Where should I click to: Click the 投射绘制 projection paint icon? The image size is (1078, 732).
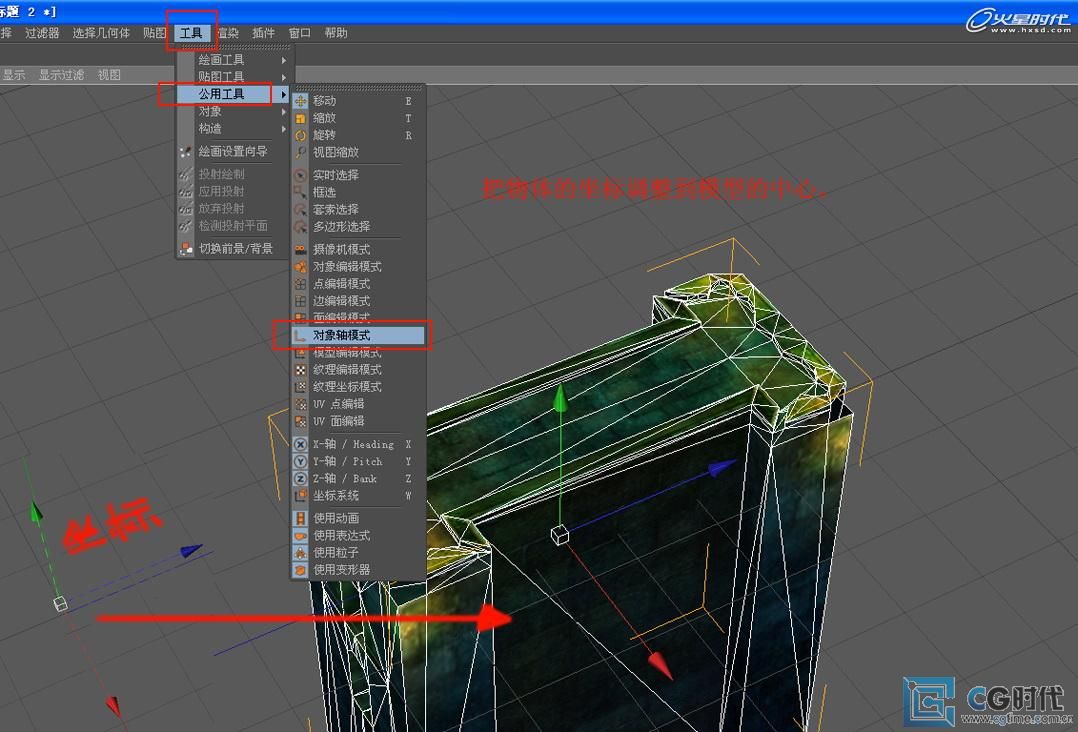pyautogui.click(x=186, y=175)
